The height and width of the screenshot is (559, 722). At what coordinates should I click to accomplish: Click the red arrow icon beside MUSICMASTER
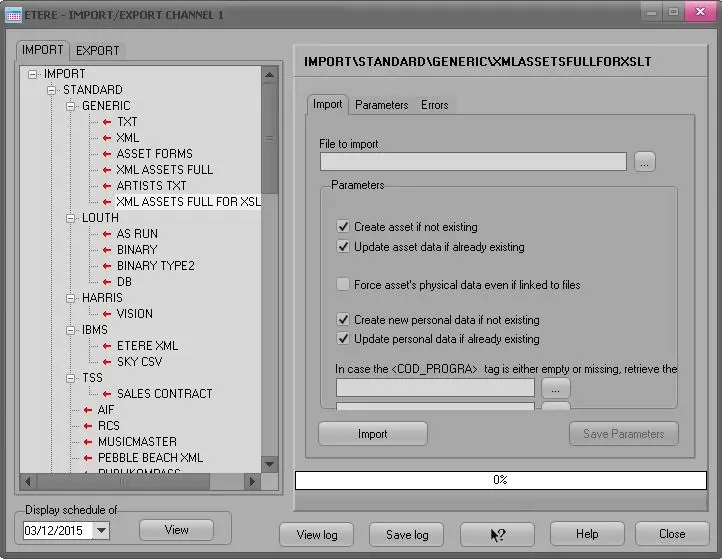tap(88, 442)
